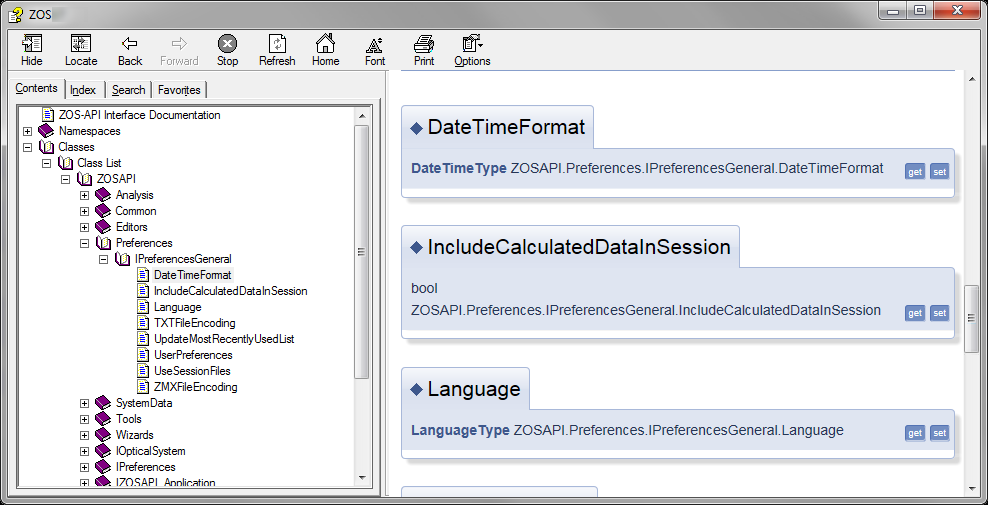
Task: Print the current topic
Action: (424, 44)
